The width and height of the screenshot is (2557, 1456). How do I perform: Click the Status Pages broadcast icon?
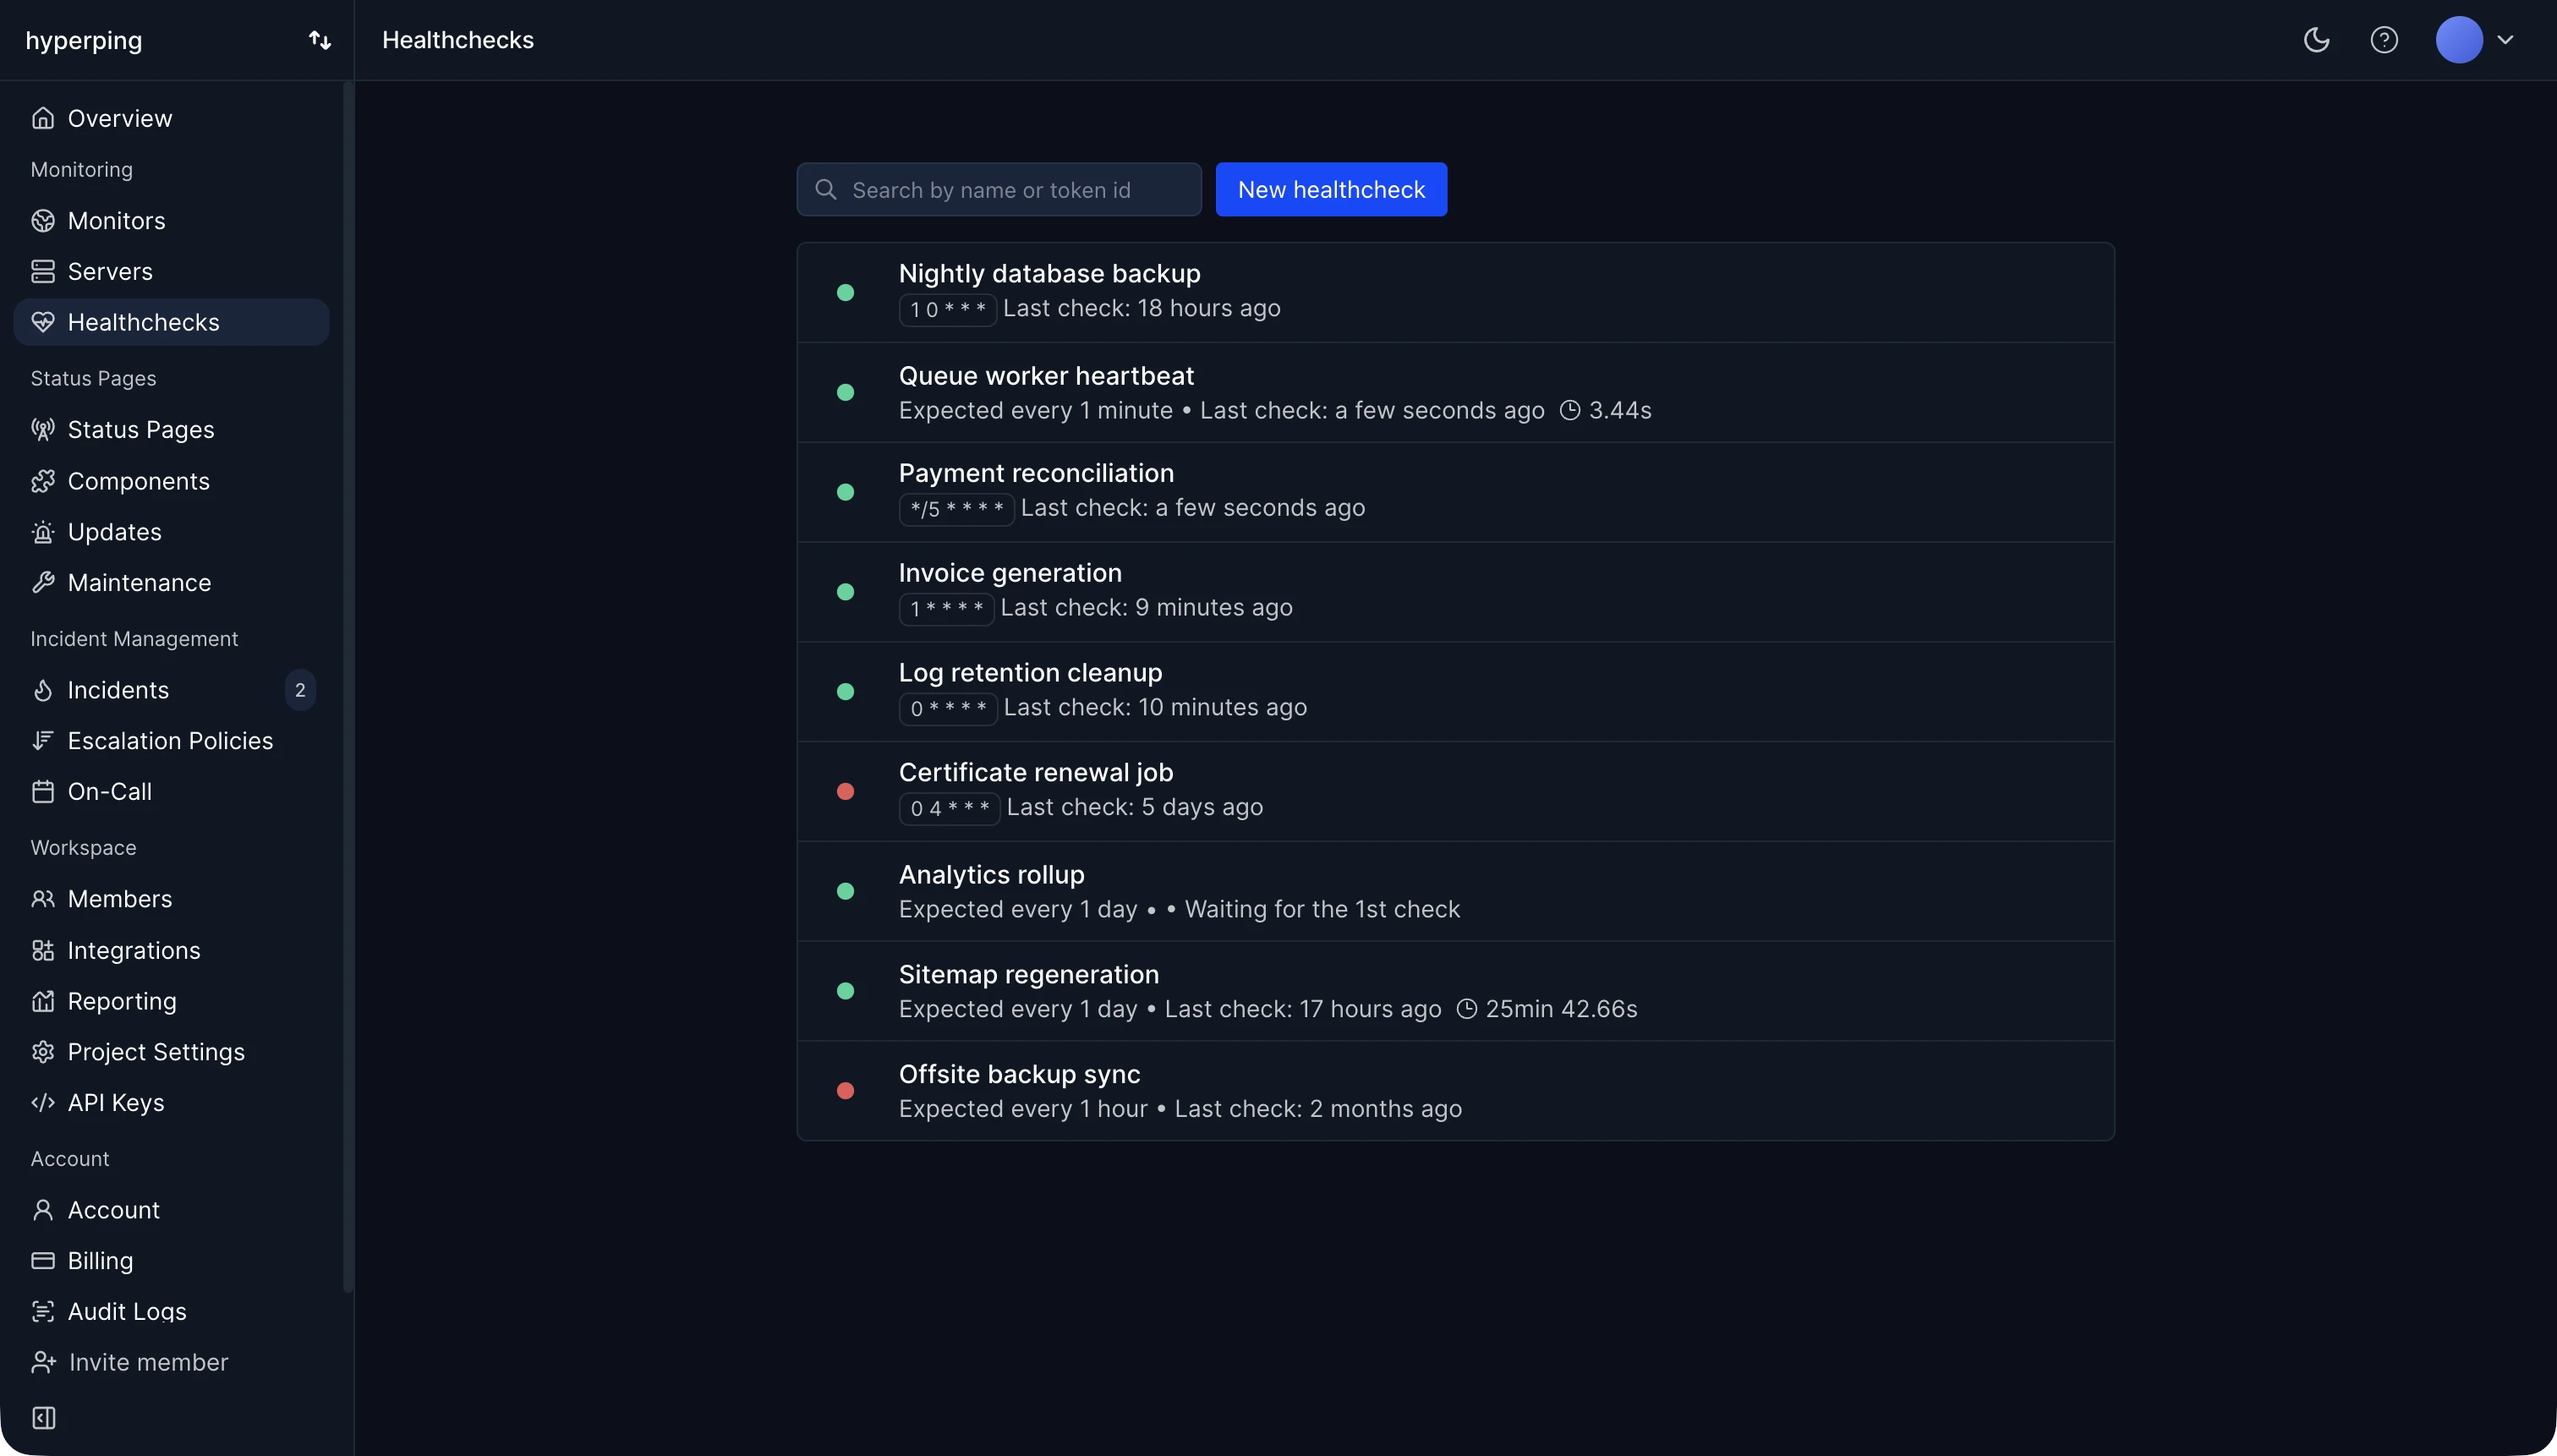click(43, 429)
